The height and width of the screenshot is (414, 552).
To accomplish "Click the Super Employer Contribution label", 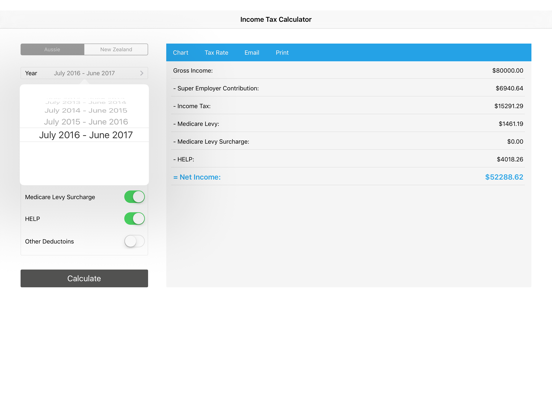I will click(x=216, y=88).
